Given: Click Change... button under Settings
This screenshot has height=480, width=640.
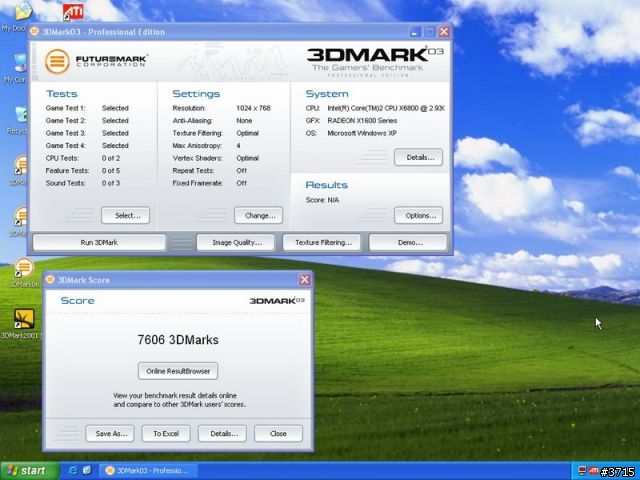Looking at the screenshot, I should pos(258,216).
